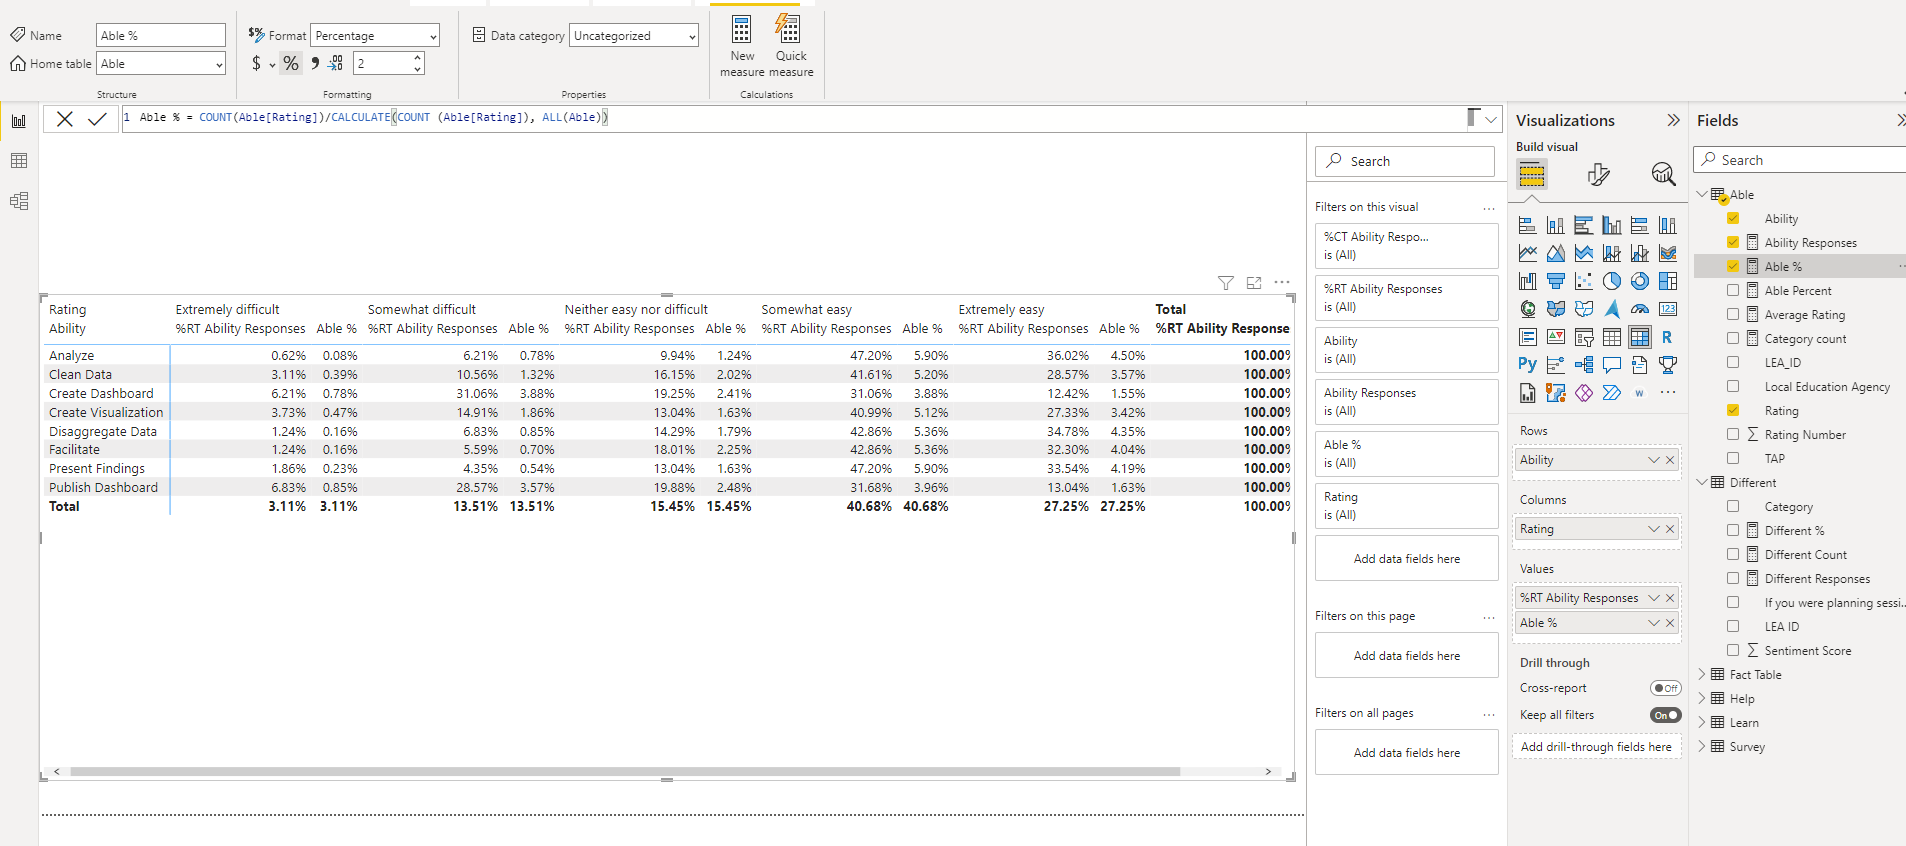Switch to the Report view icon
This screenshot has width=1906, height=846.
click(19, 121)
